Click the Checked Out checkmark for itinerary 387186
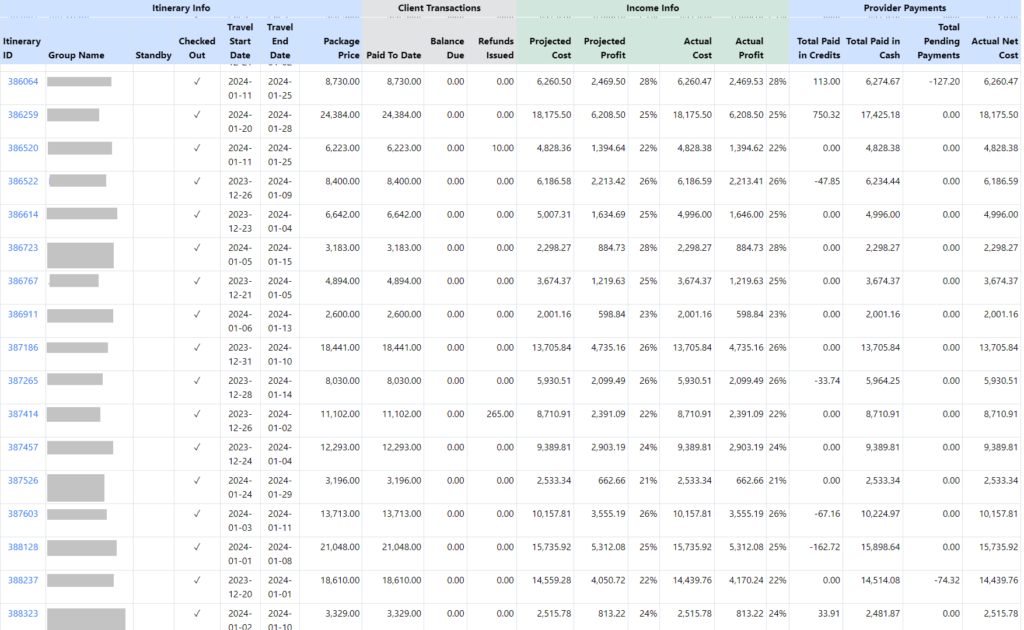The width and height of the screenshot is (1024, 630). tap(197, 348)
